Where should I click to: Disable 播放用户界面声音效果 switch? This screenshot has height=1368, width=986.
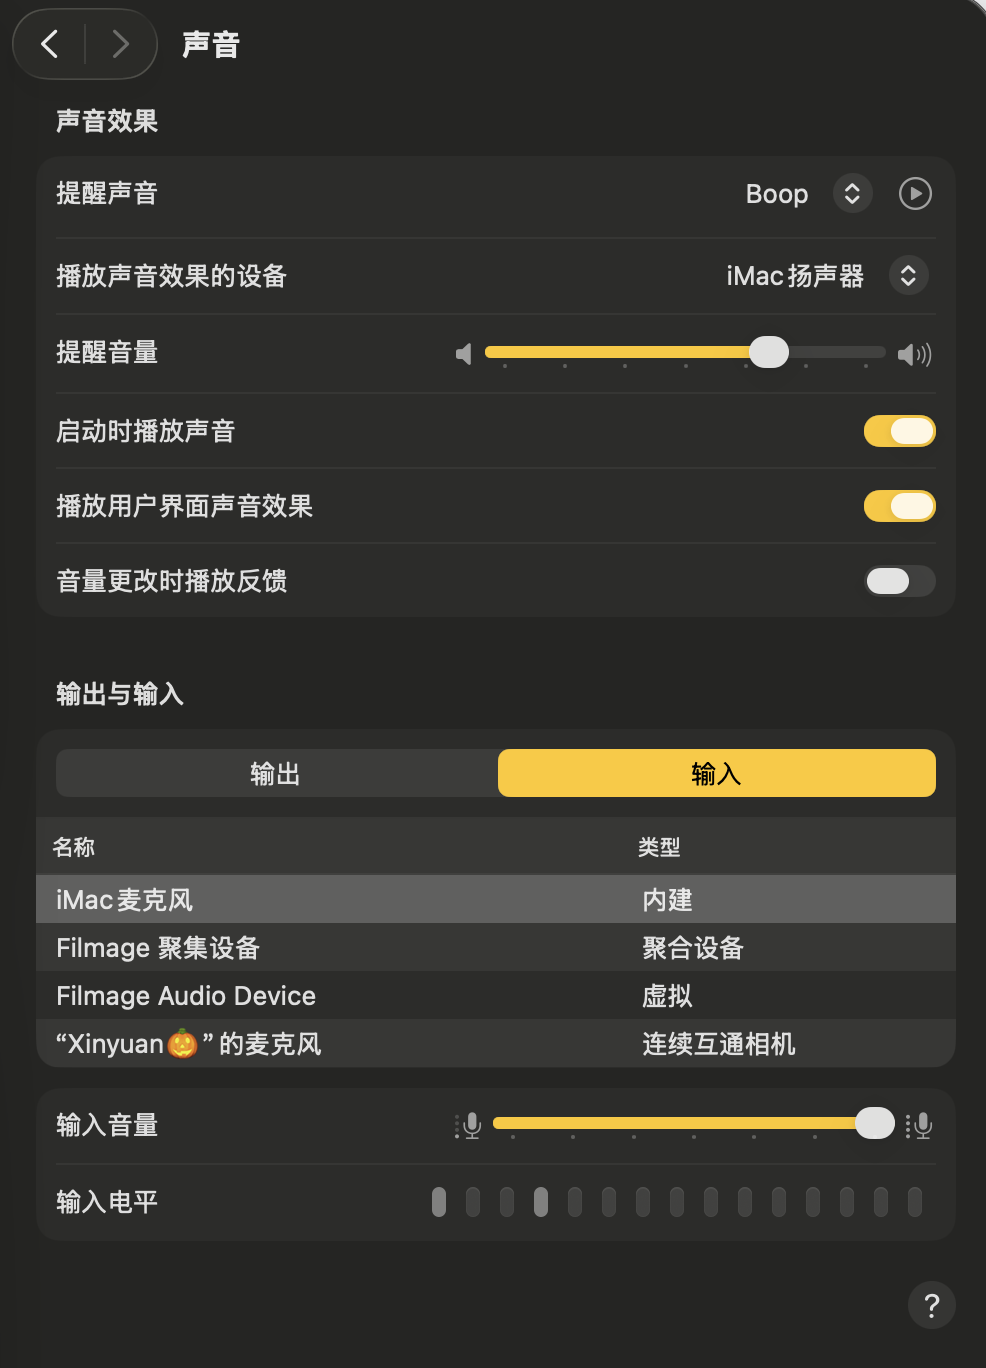pos(899,506)
